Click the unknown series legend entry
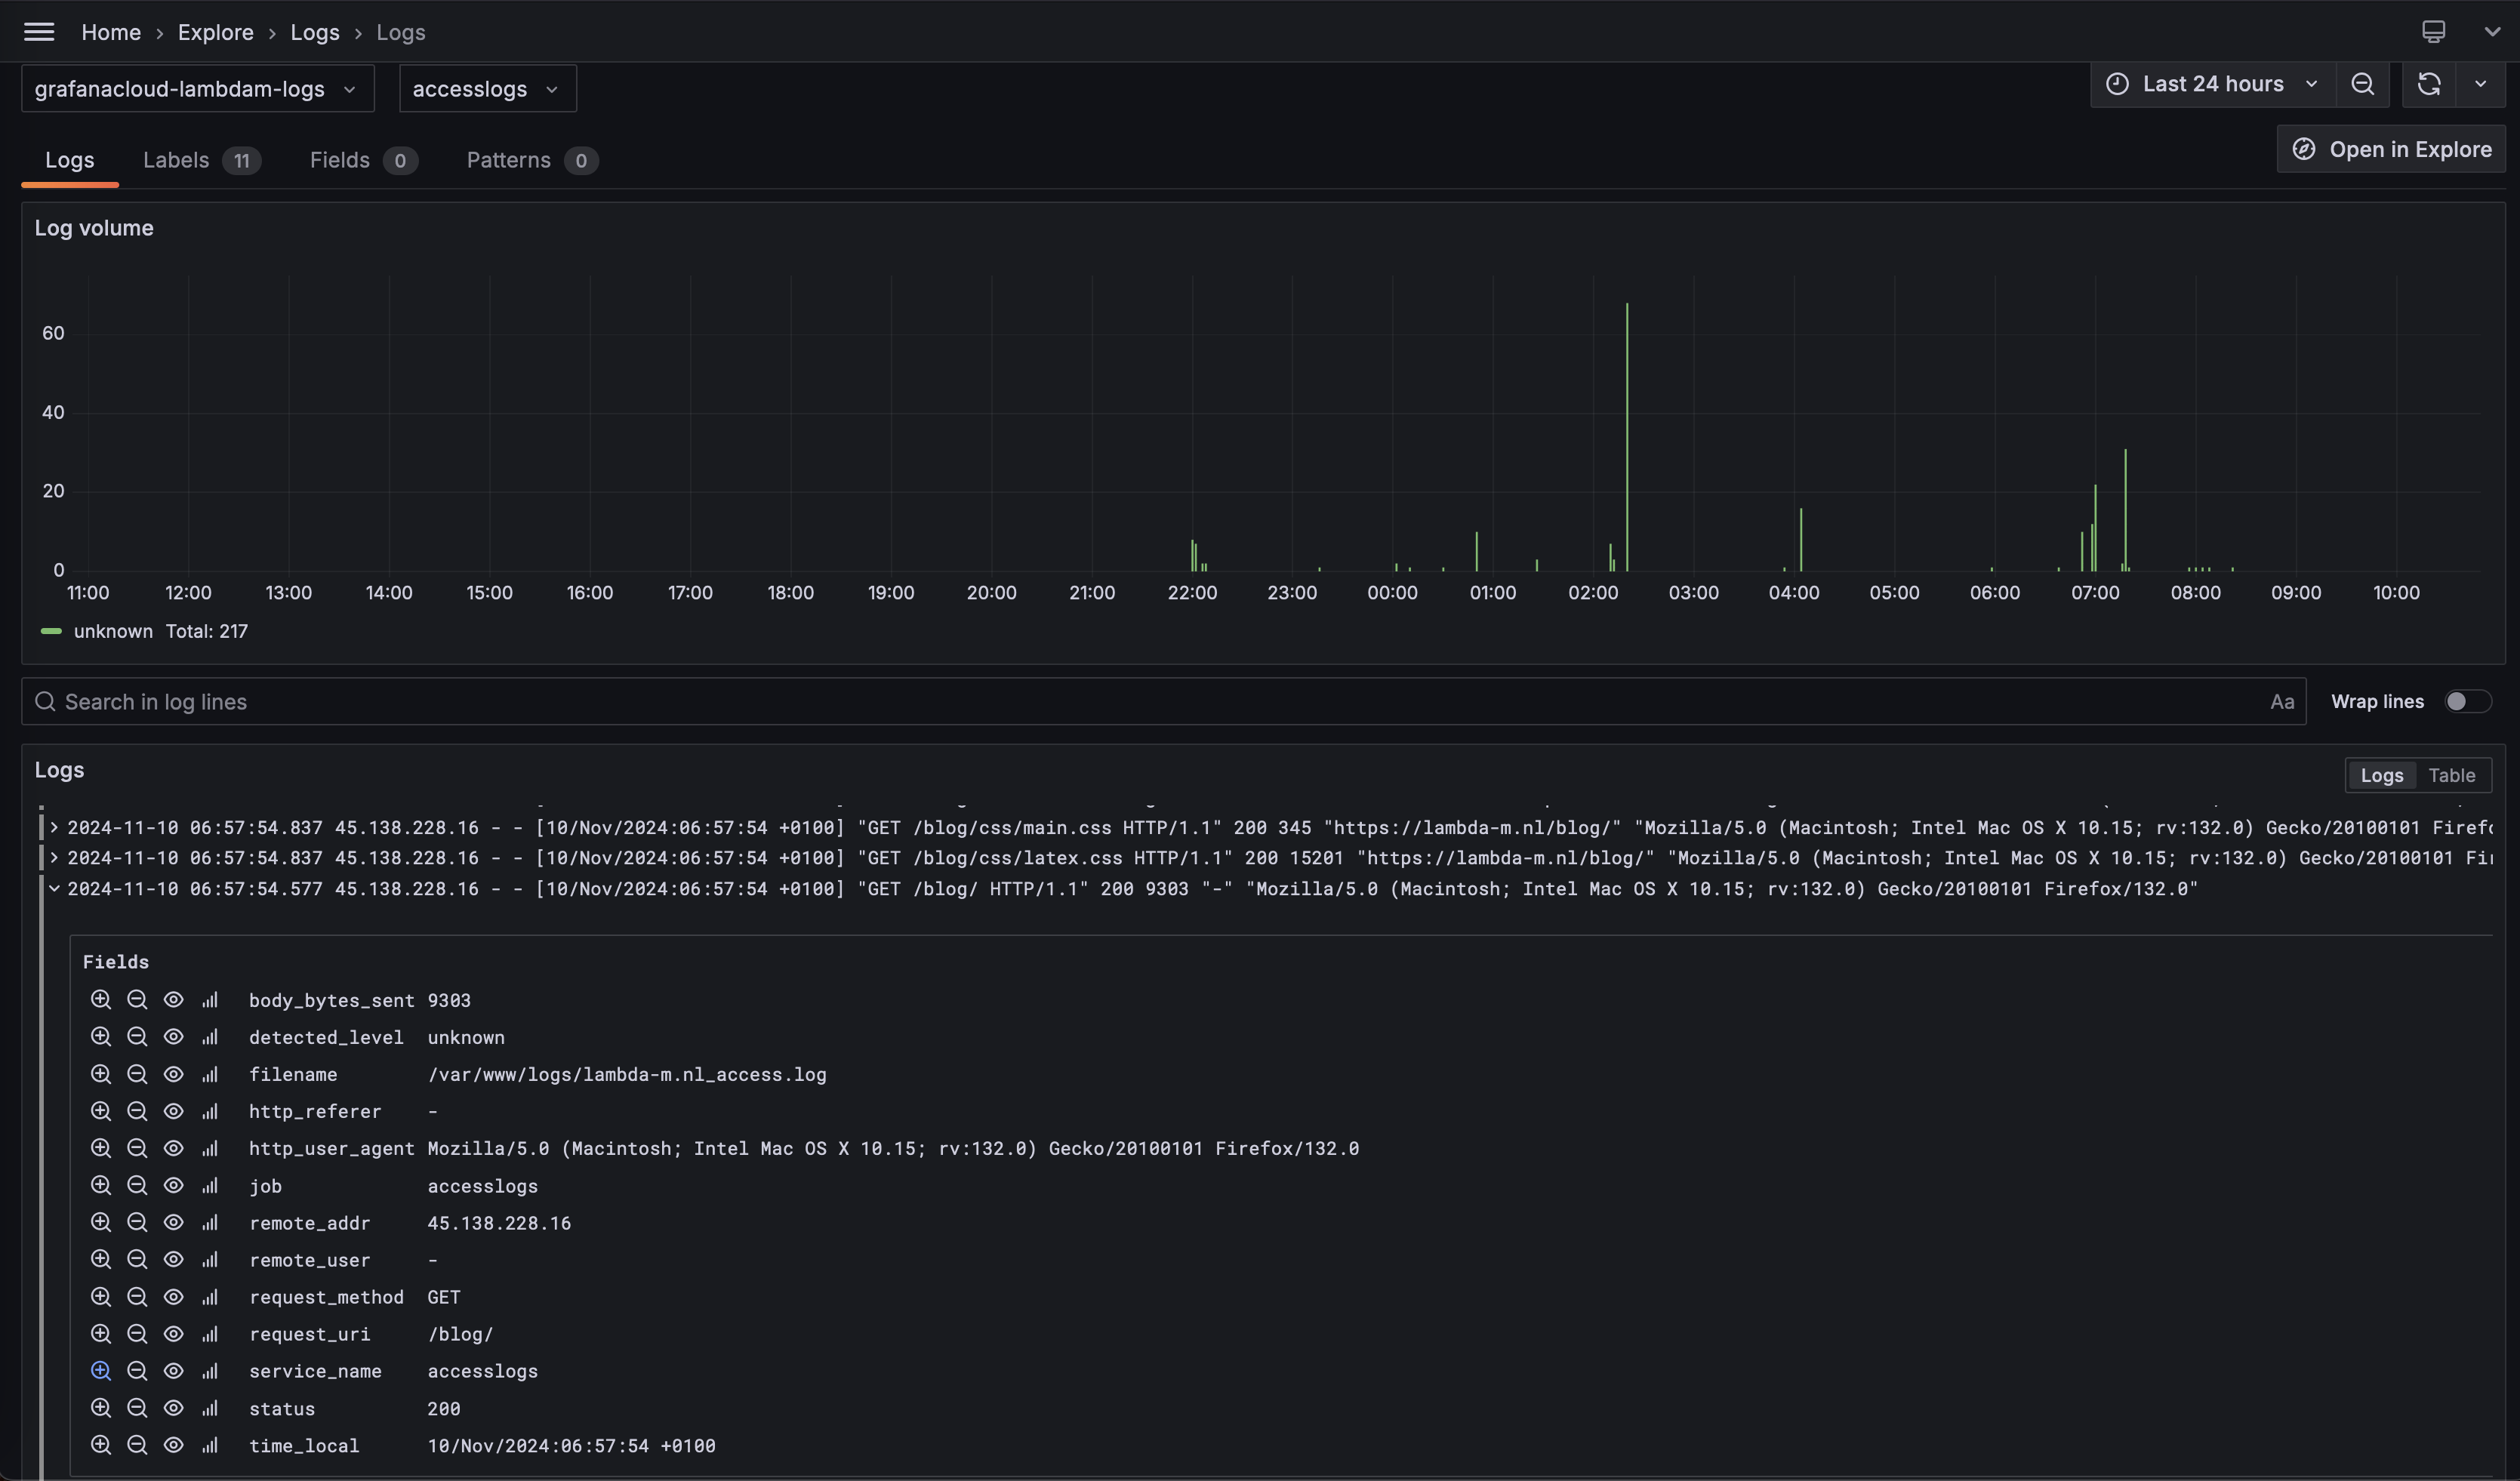This screenshot has width=2520, height=1481. (113, 631)
